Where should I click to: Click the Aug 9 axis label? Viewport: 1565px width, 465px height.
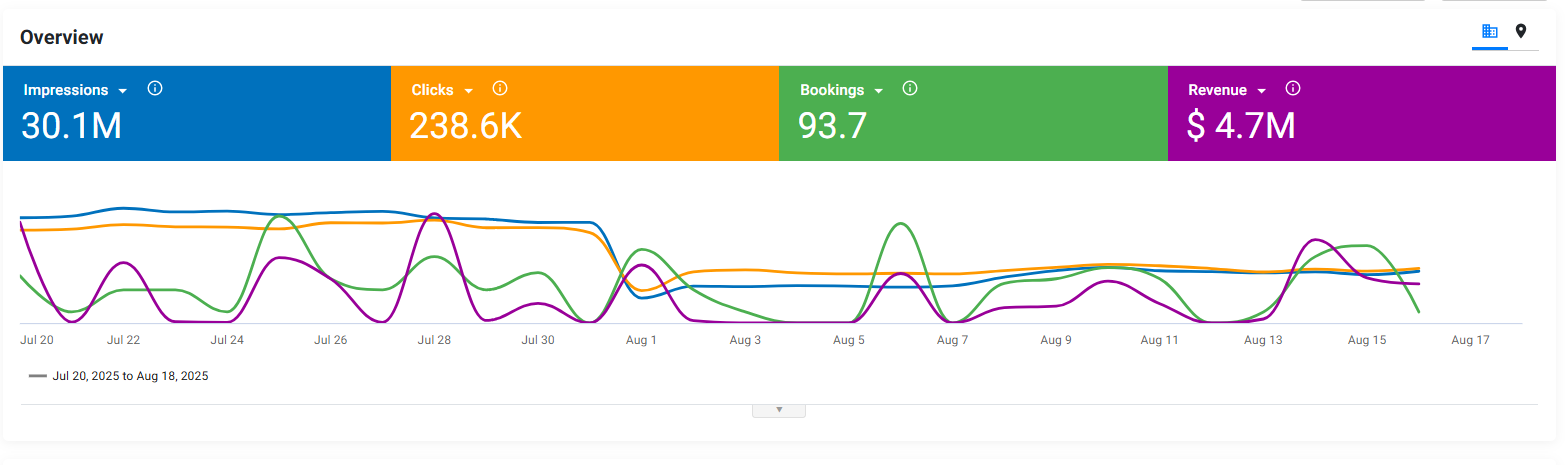(1056, 340)
